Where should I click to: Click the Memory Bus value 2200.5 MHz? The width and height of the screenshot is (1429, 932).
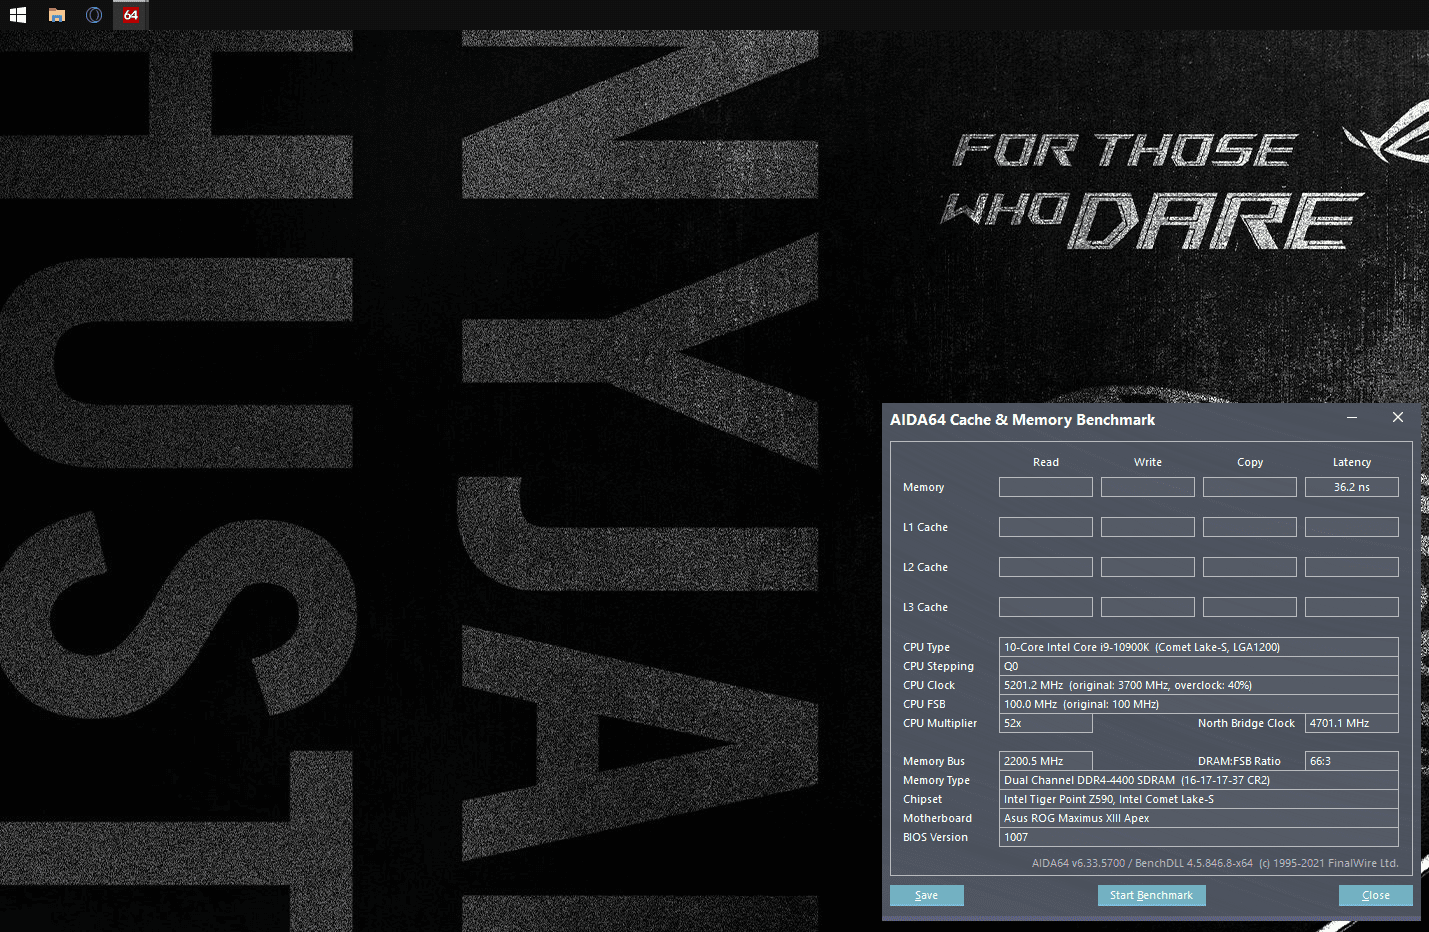(x=1046, y=761)
